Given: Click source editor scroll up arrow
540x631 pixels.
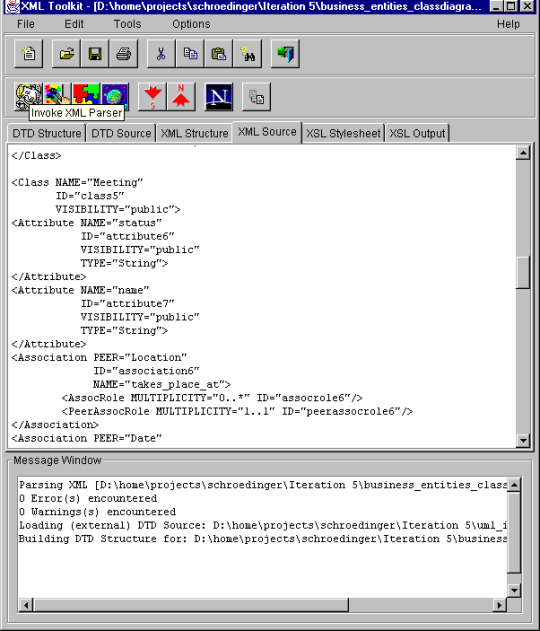Looking at the screenshot, I should point(523,153).
